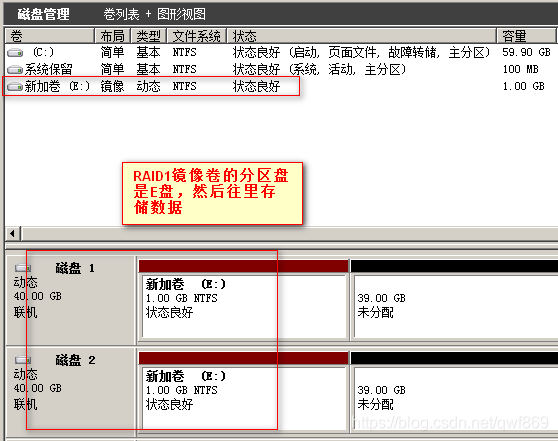Click 镜像 layout cell of E: volume
The height and width of the screenshot is (441, 558).
pos(112,86)
